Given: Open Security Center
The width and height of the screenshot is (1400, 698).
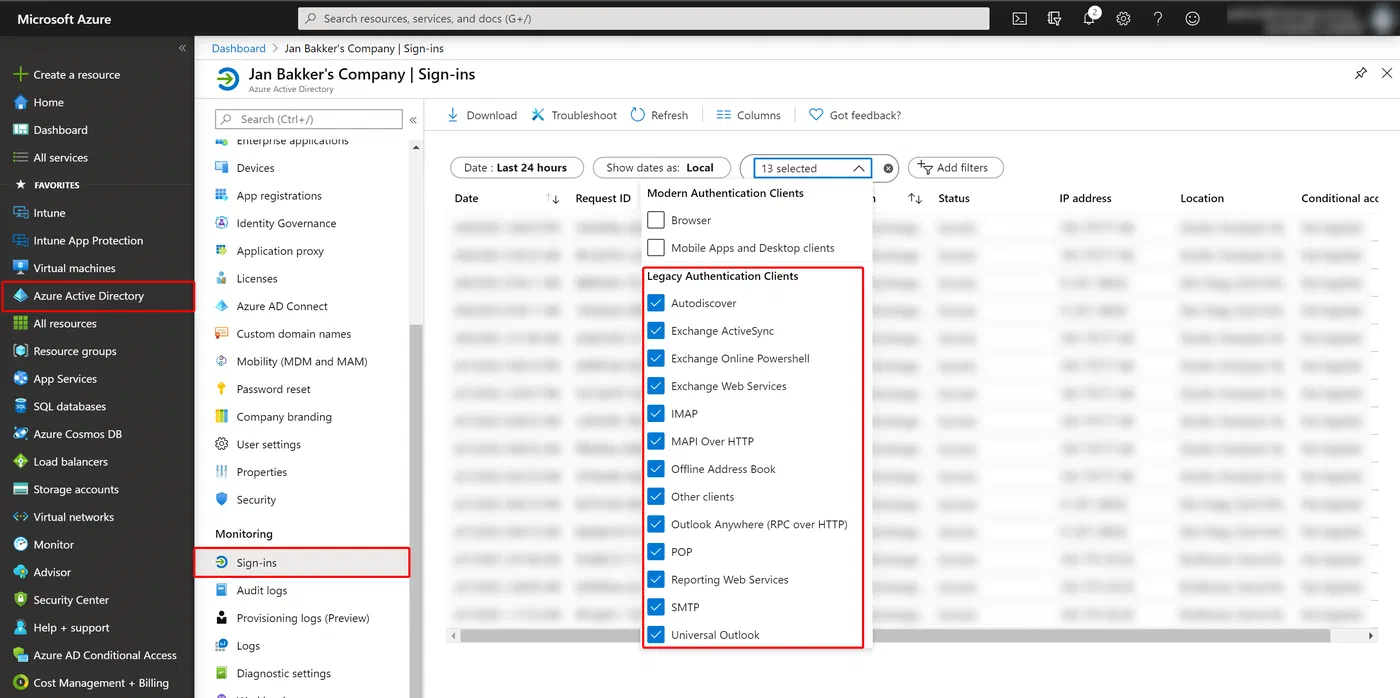Looking at the screenshot, I should tap(71, 600).
